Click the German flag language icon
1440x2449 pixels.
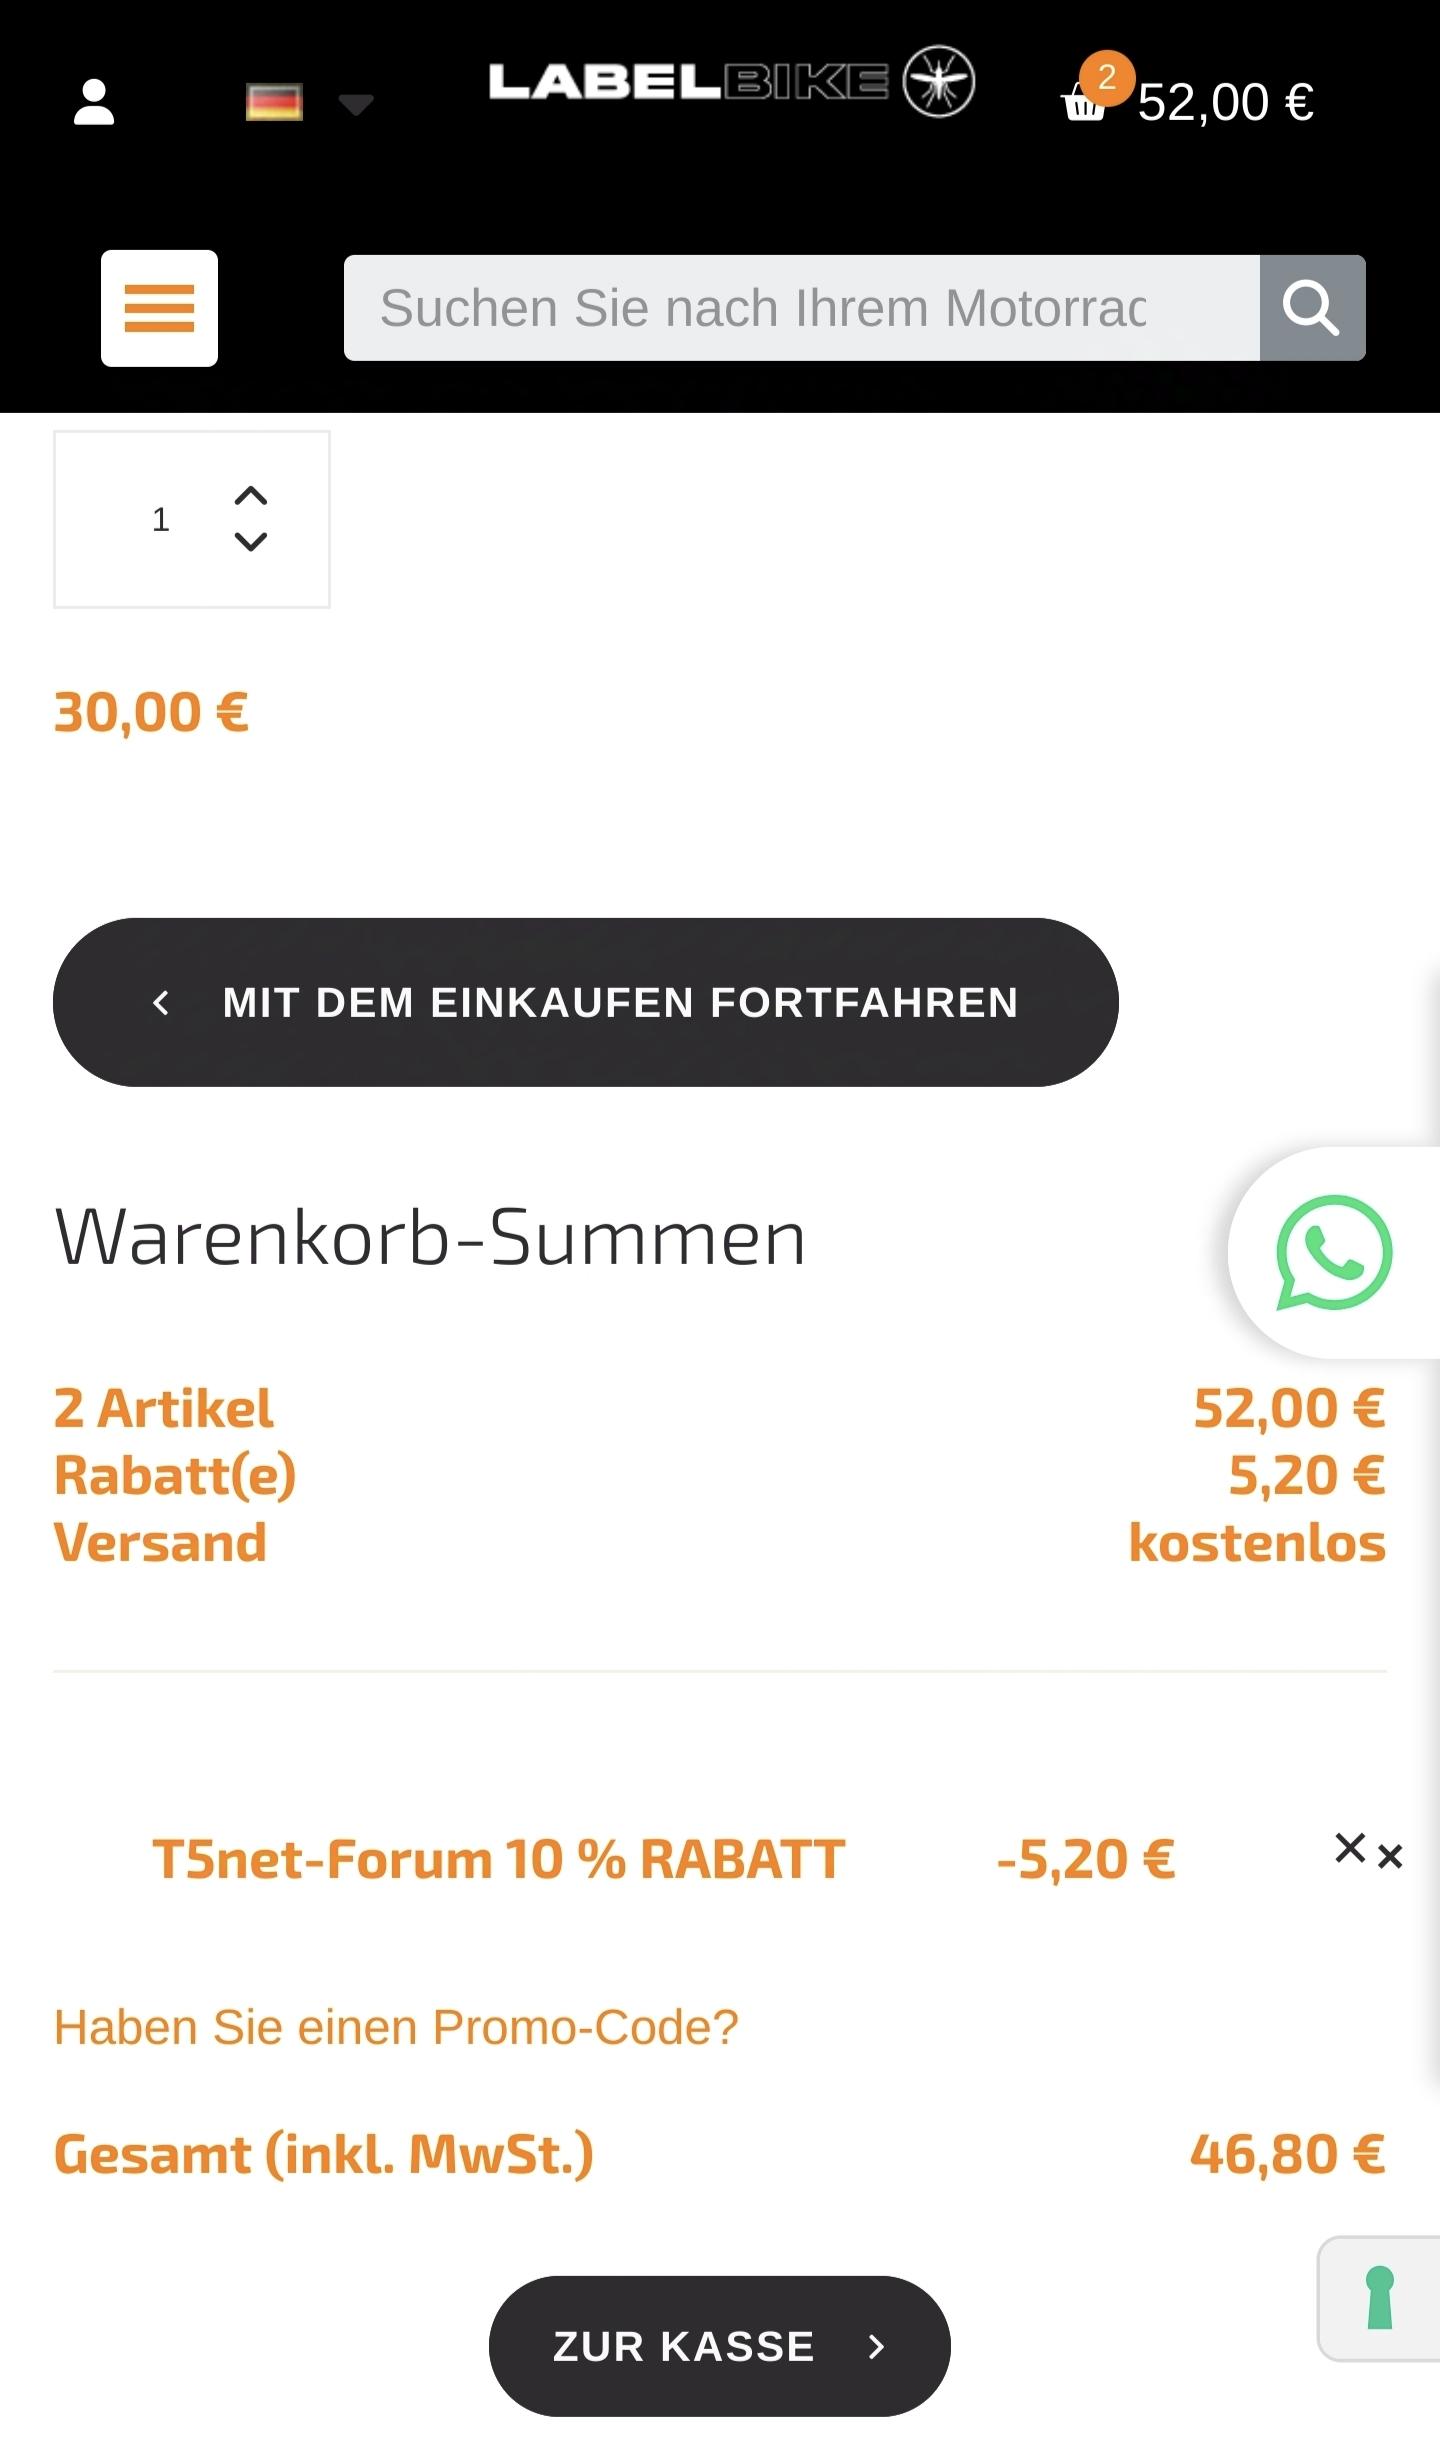coord(274,102)
